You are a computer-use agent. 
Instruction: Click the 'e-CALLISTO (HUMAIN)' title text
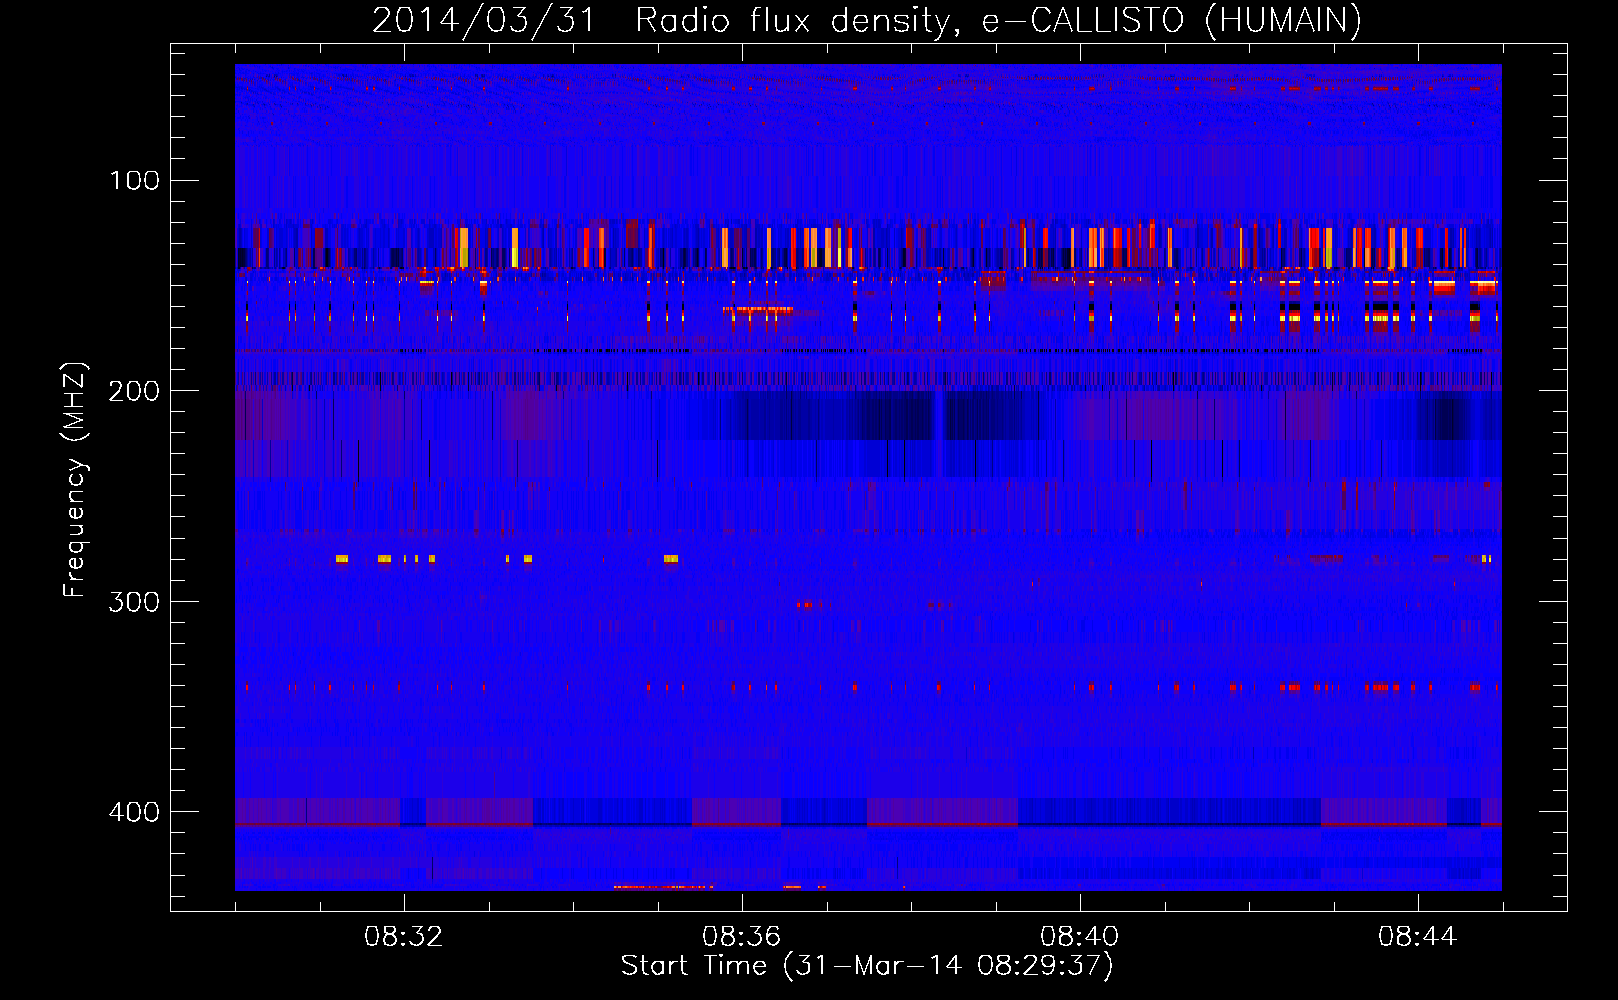point(1172,21)
